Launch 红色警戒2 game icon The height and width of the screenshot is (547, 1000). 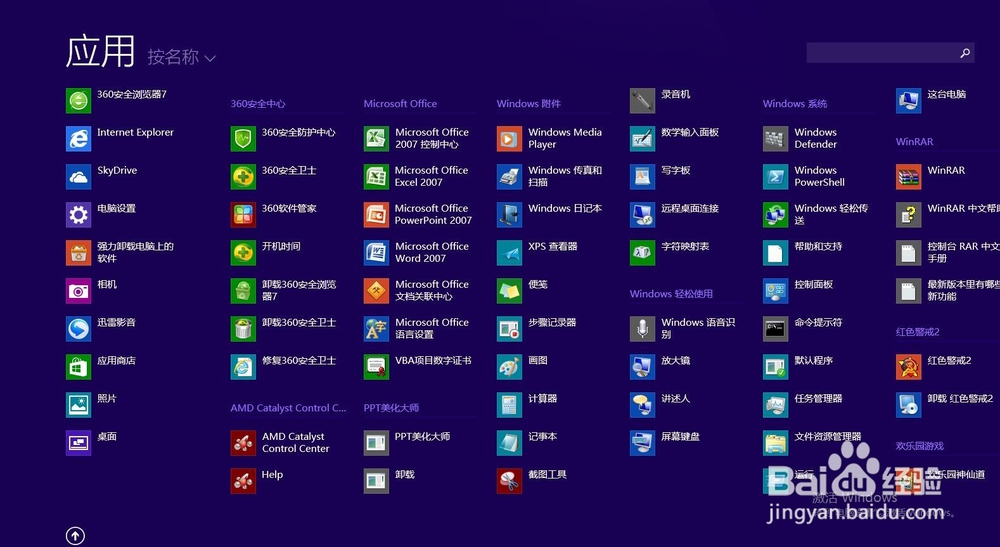(908, 367)
